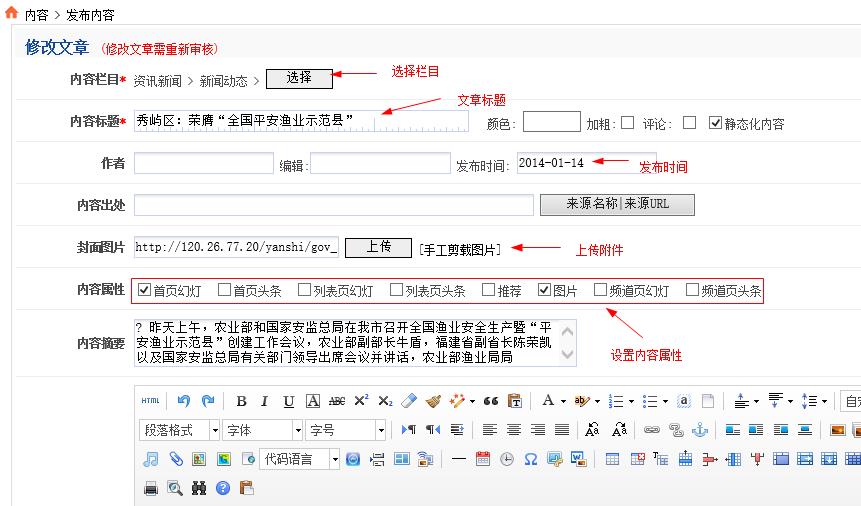The width and height of the screenshot is (861, 506).
Task: Expand the 字体 font dropdown
Action: coord(262,430)
